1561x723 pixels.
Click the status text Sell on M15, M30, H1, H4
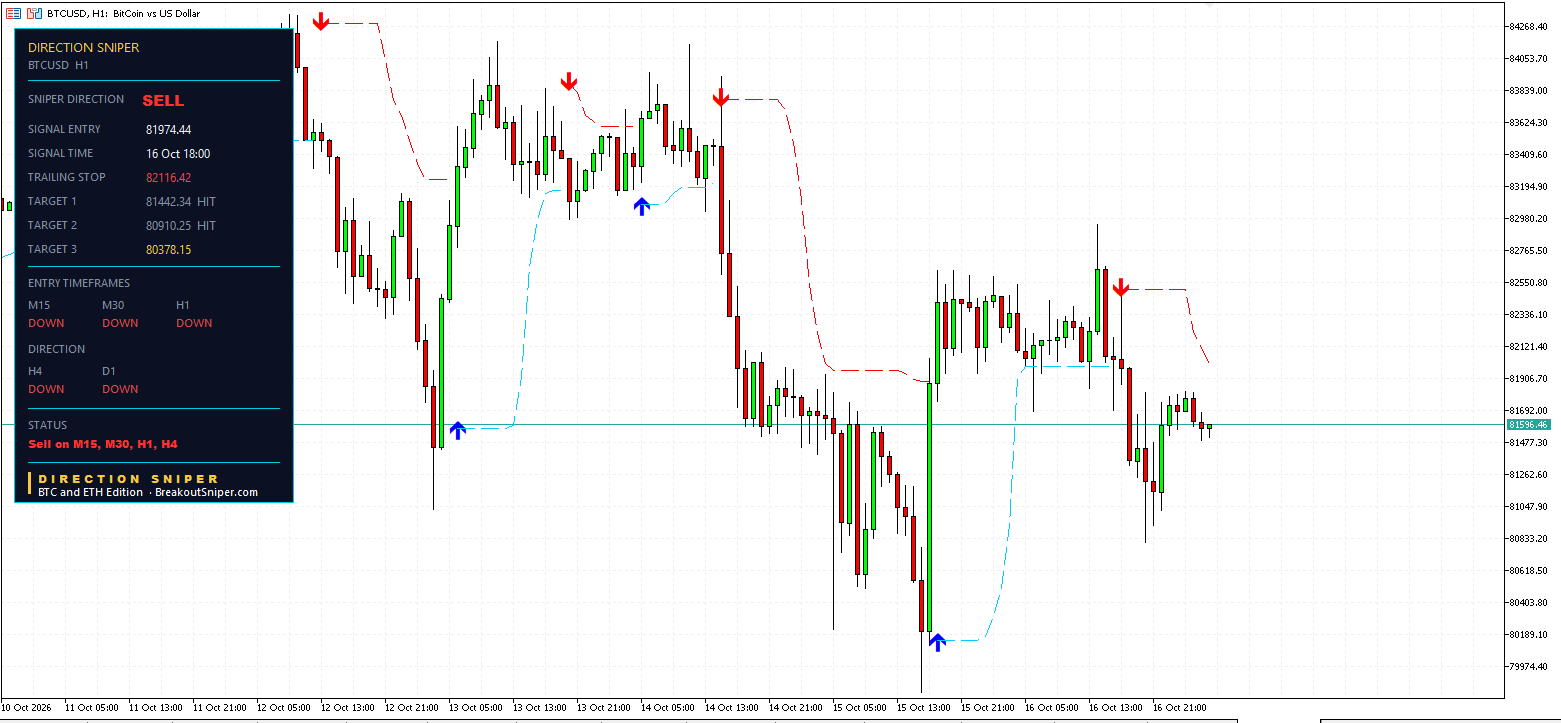click(x=103, y=444)
